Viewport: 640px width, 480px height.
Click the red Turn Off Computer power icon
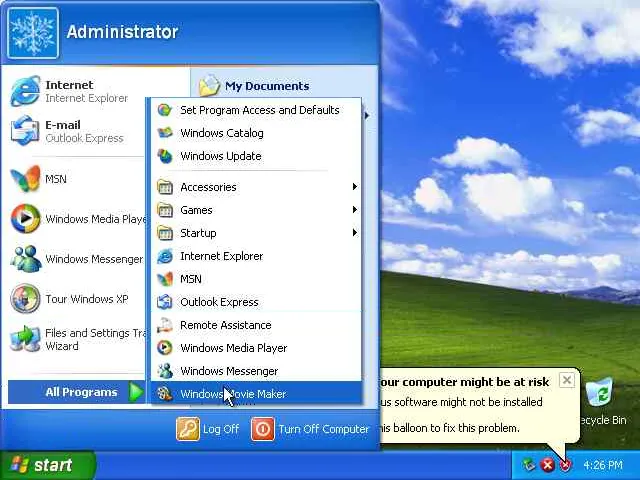click(x=263, y=429)
